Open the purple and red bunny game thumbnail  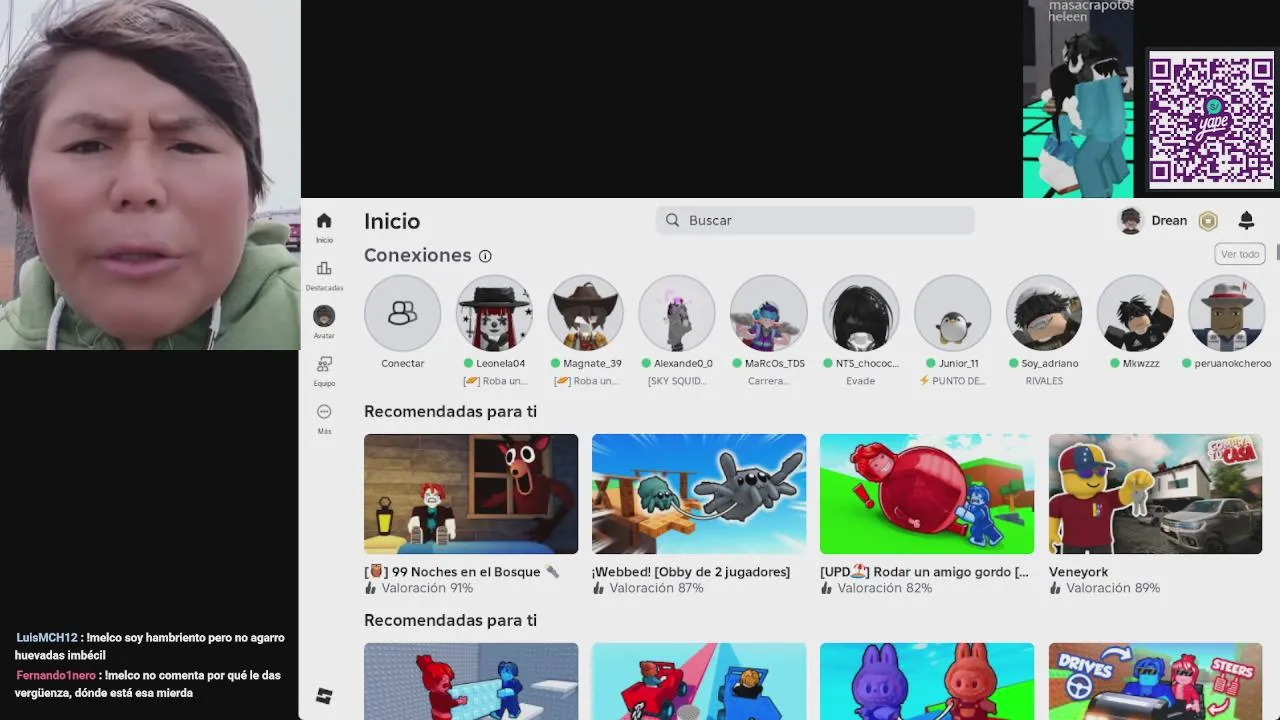click(927, 681)
